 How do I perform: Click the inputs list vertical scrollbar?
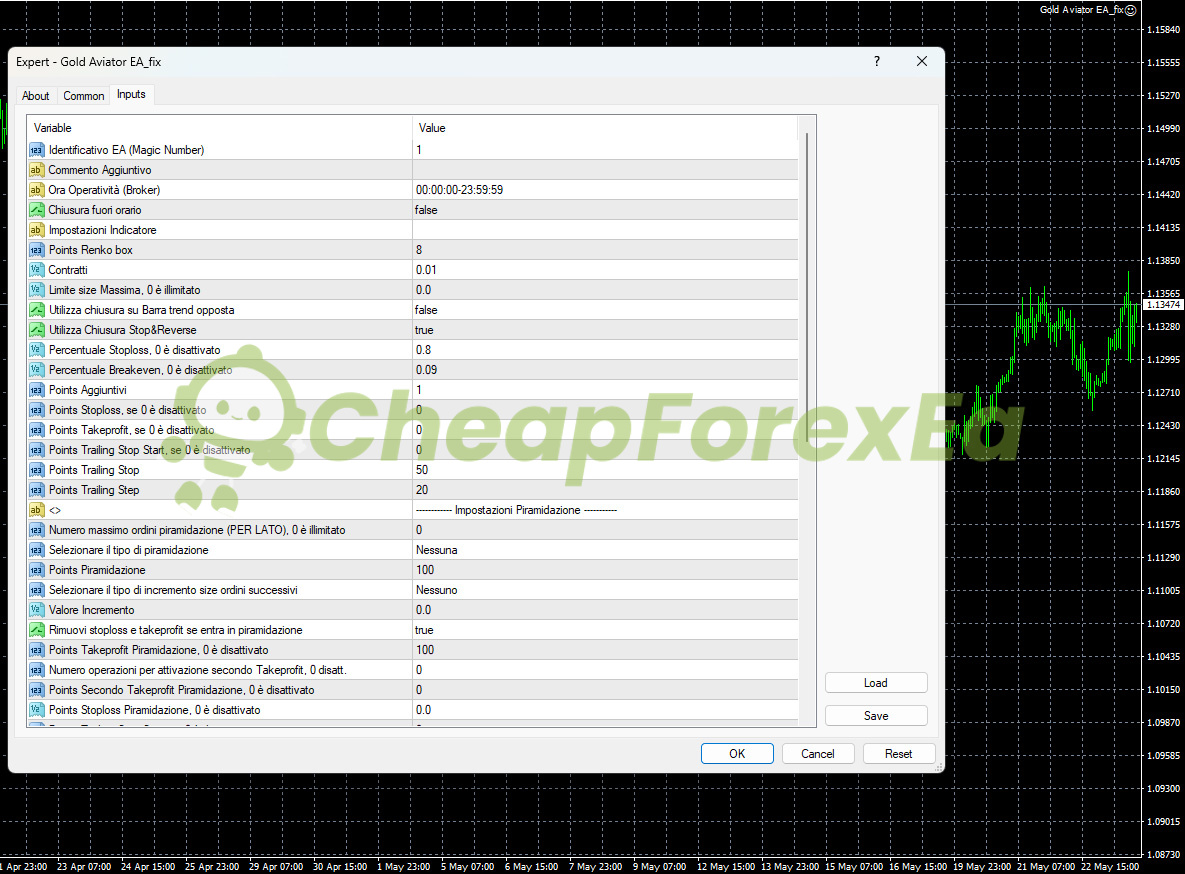(x=807, y=287)
